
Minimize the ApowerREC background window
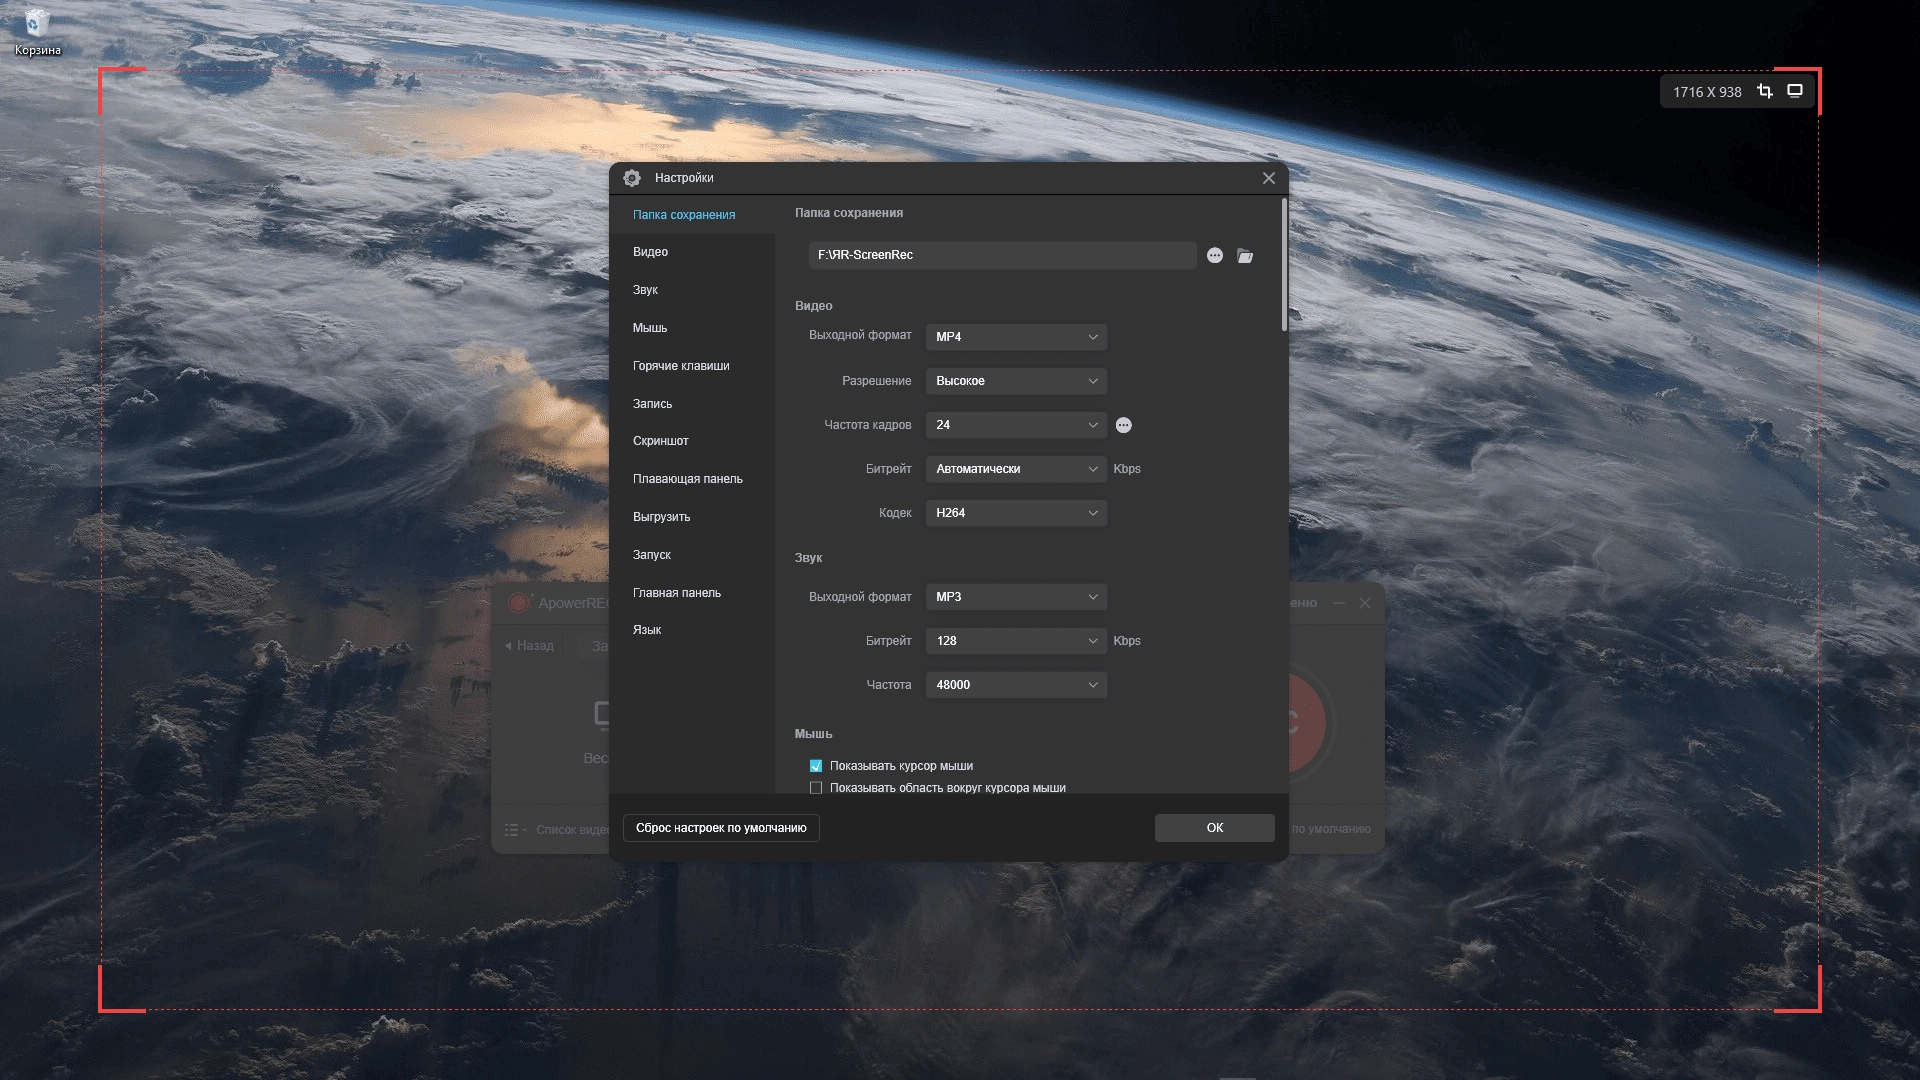(1339, 603)
